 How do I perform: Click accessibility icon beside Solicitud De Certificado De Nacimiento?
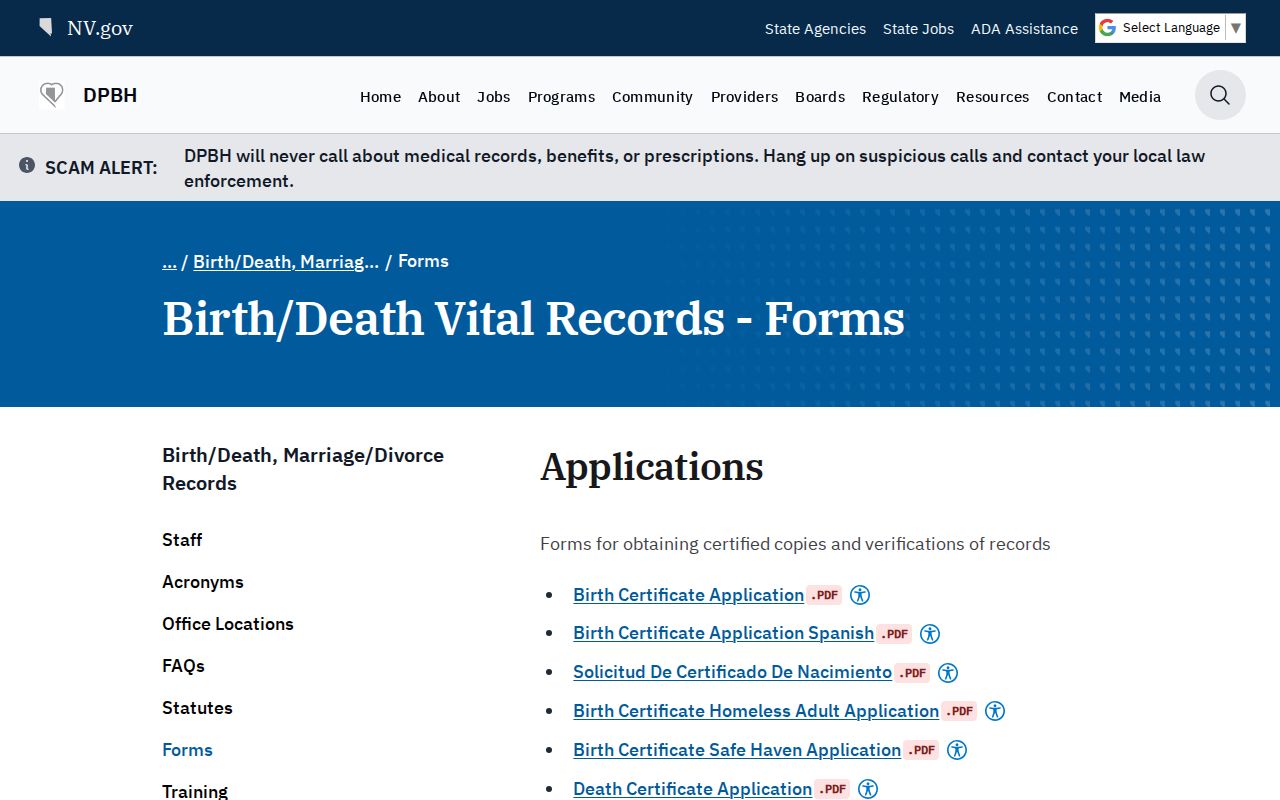(948, 672)
